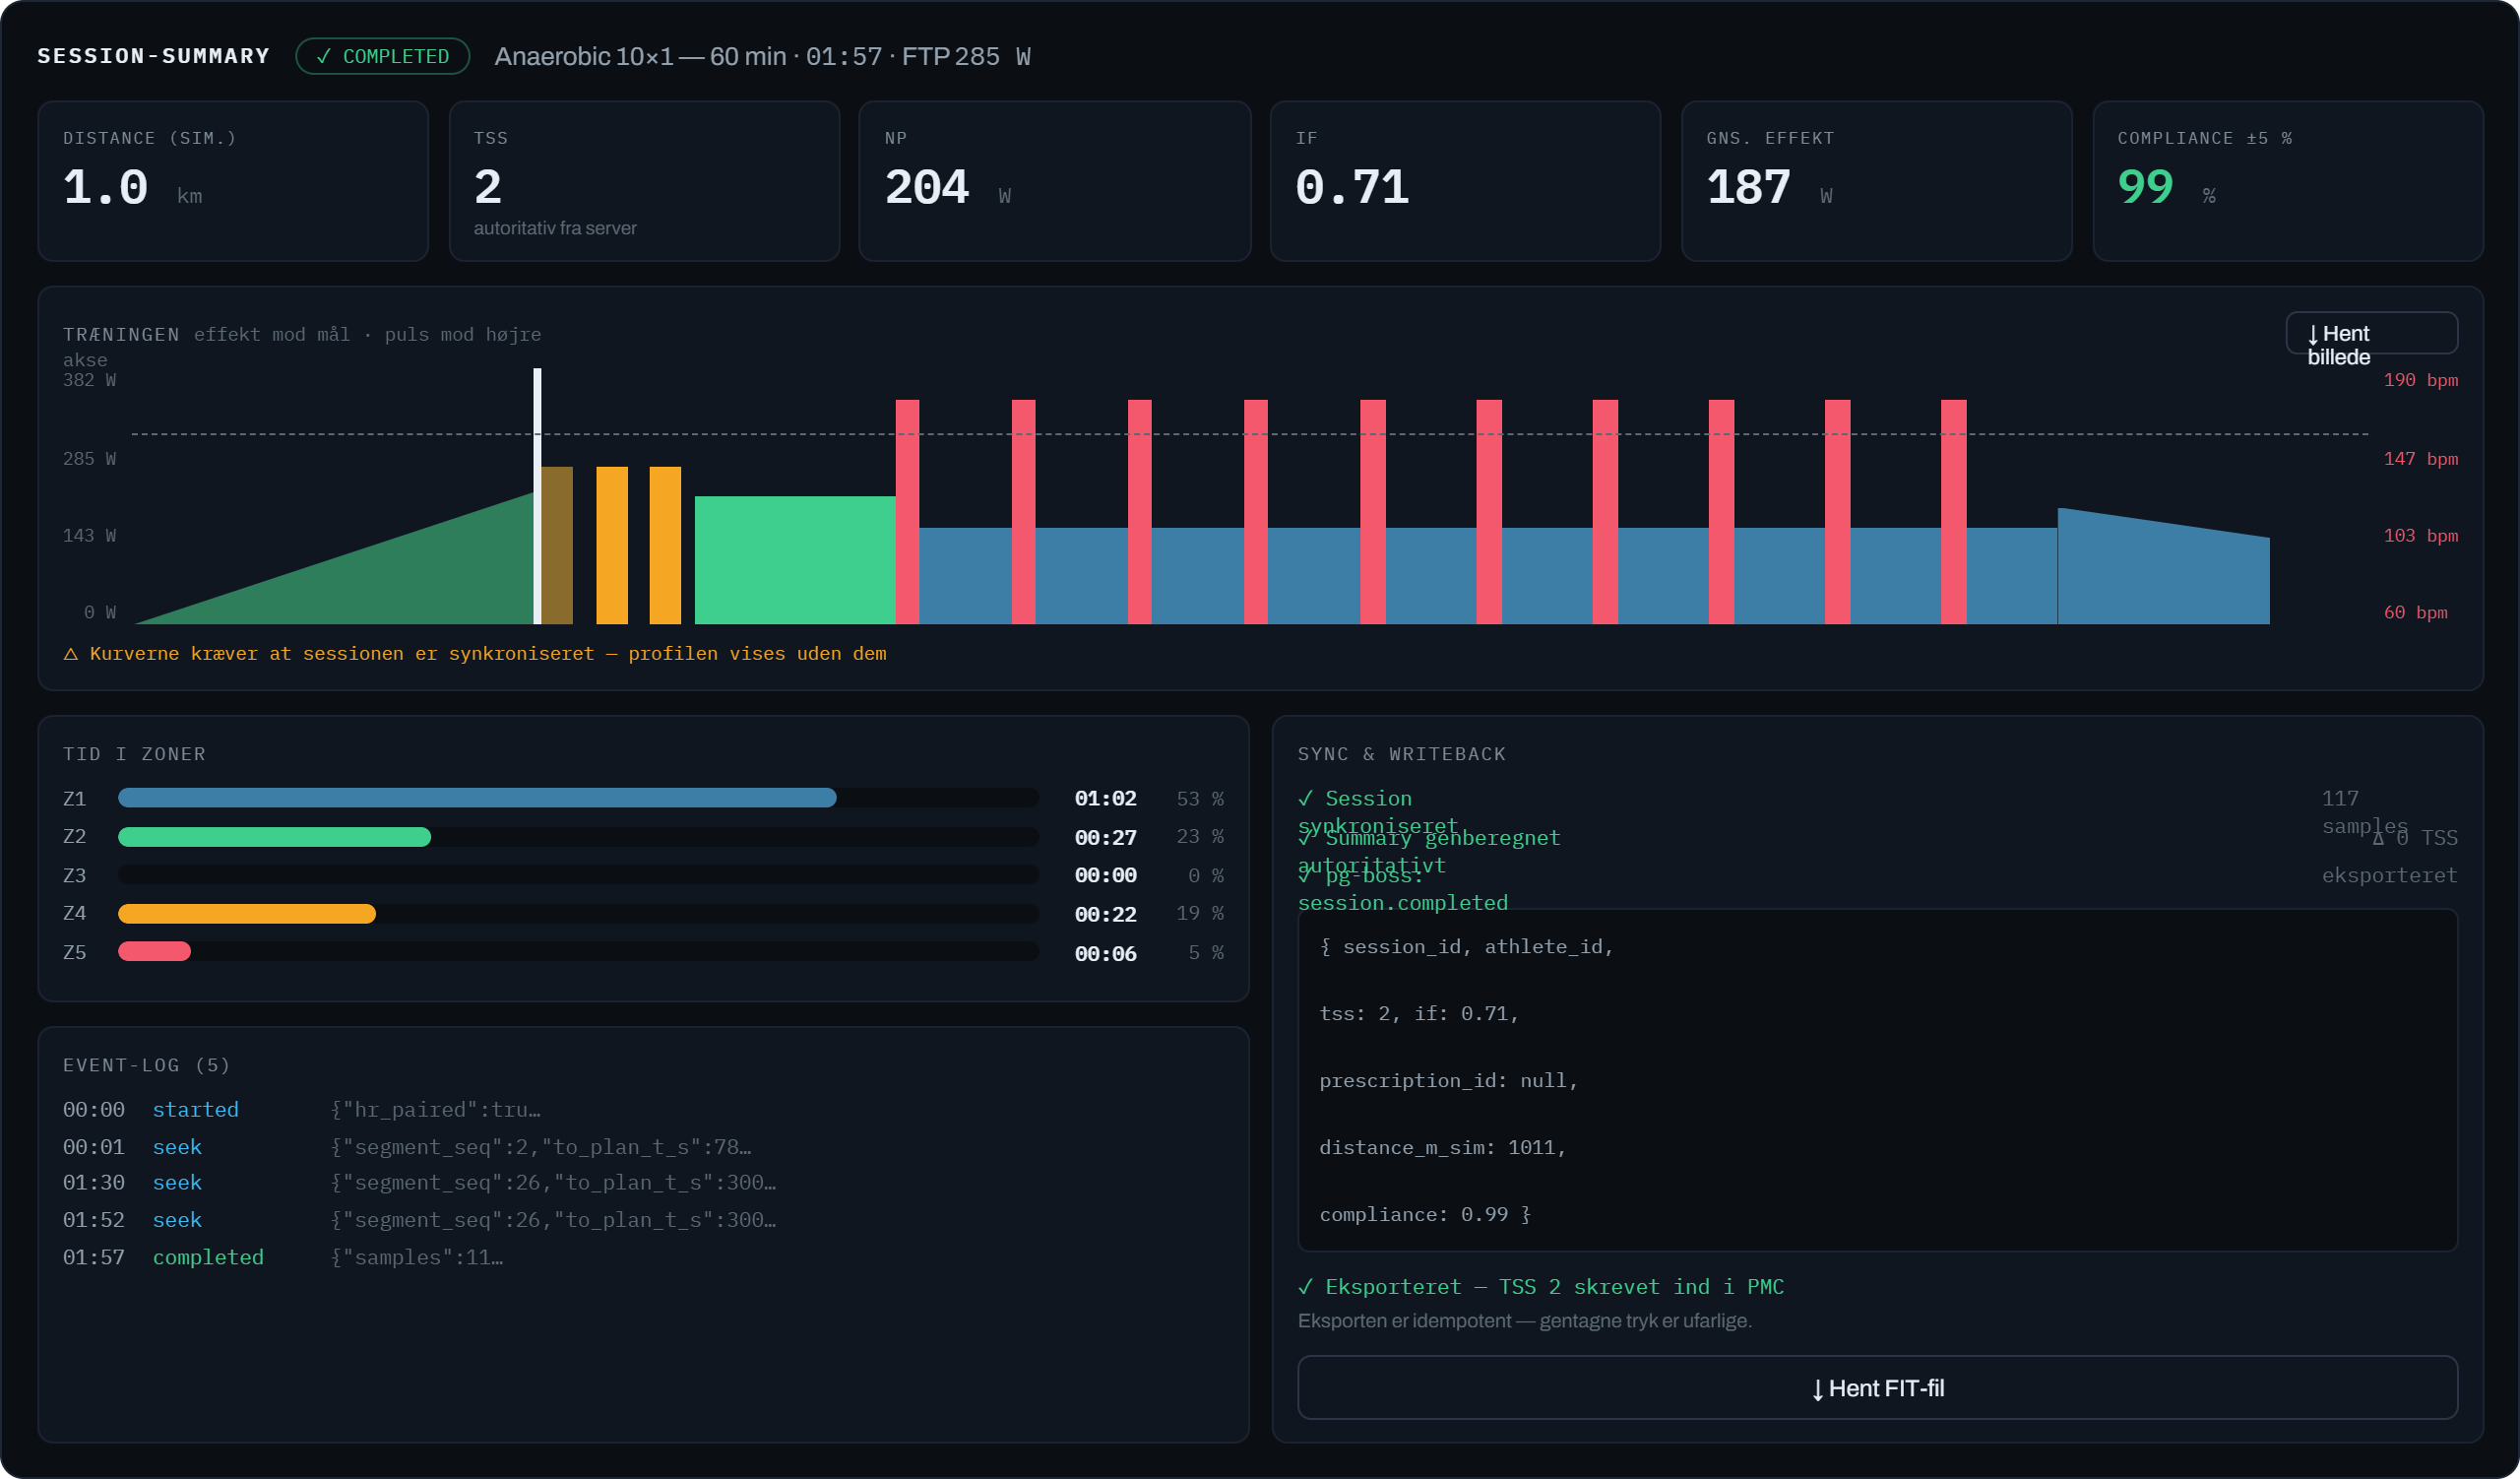Click the Z4 time value 00:22

pyautogui.click(x=1105, y=914)
